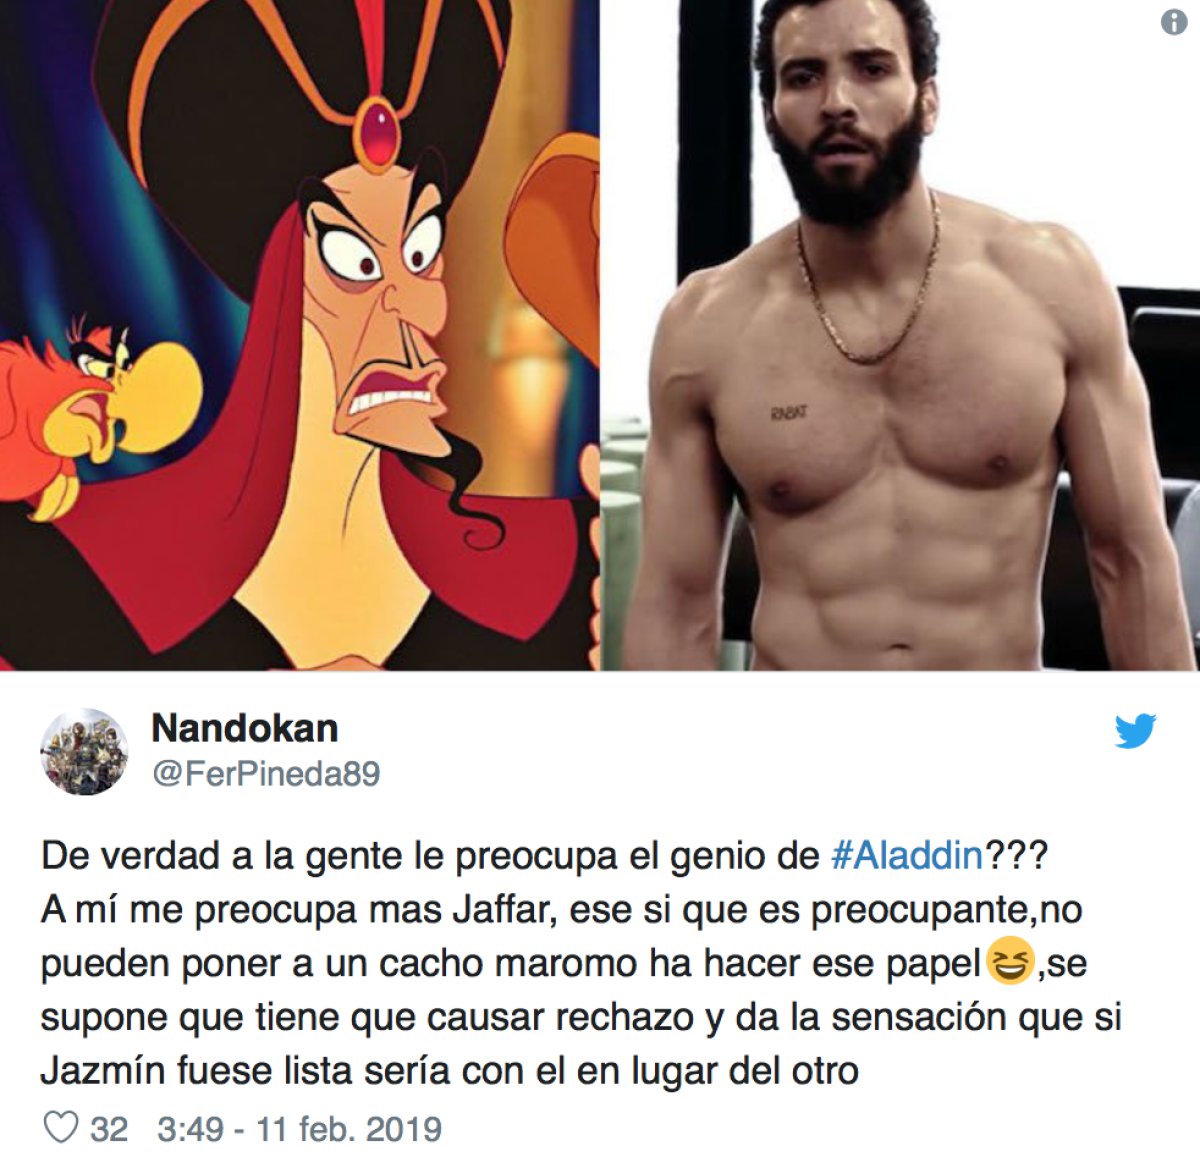Open the shirtless bearded man photo
This screenshot has width=1200, height=1168.
tap(901, 335)
